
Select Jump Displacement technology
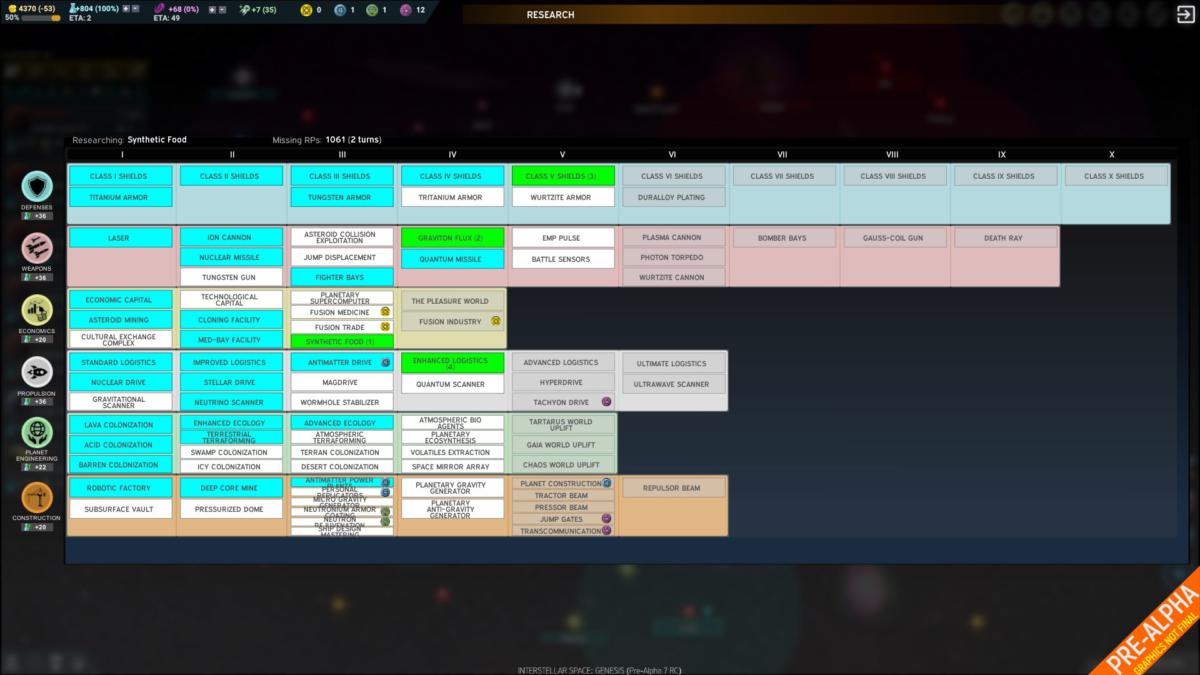pyautogui.click(x=342, y=257)
